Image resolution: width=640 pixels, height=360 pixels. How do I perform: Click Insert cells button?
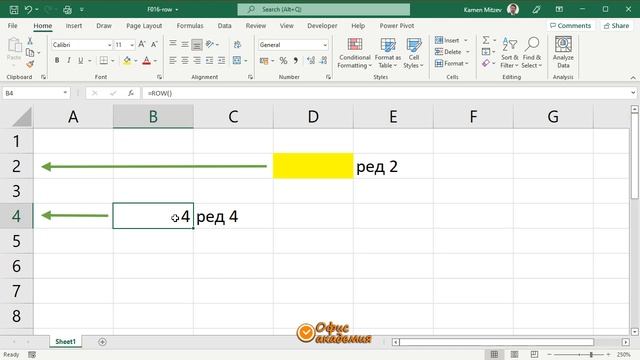coord(451,40)
